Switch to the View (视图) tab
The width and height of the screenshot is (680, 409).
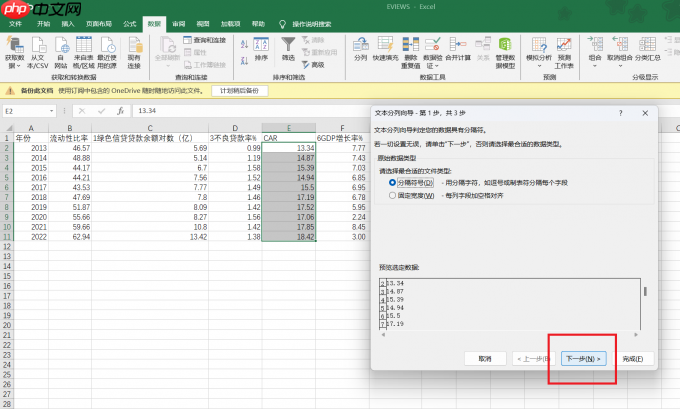pos(203,24)
